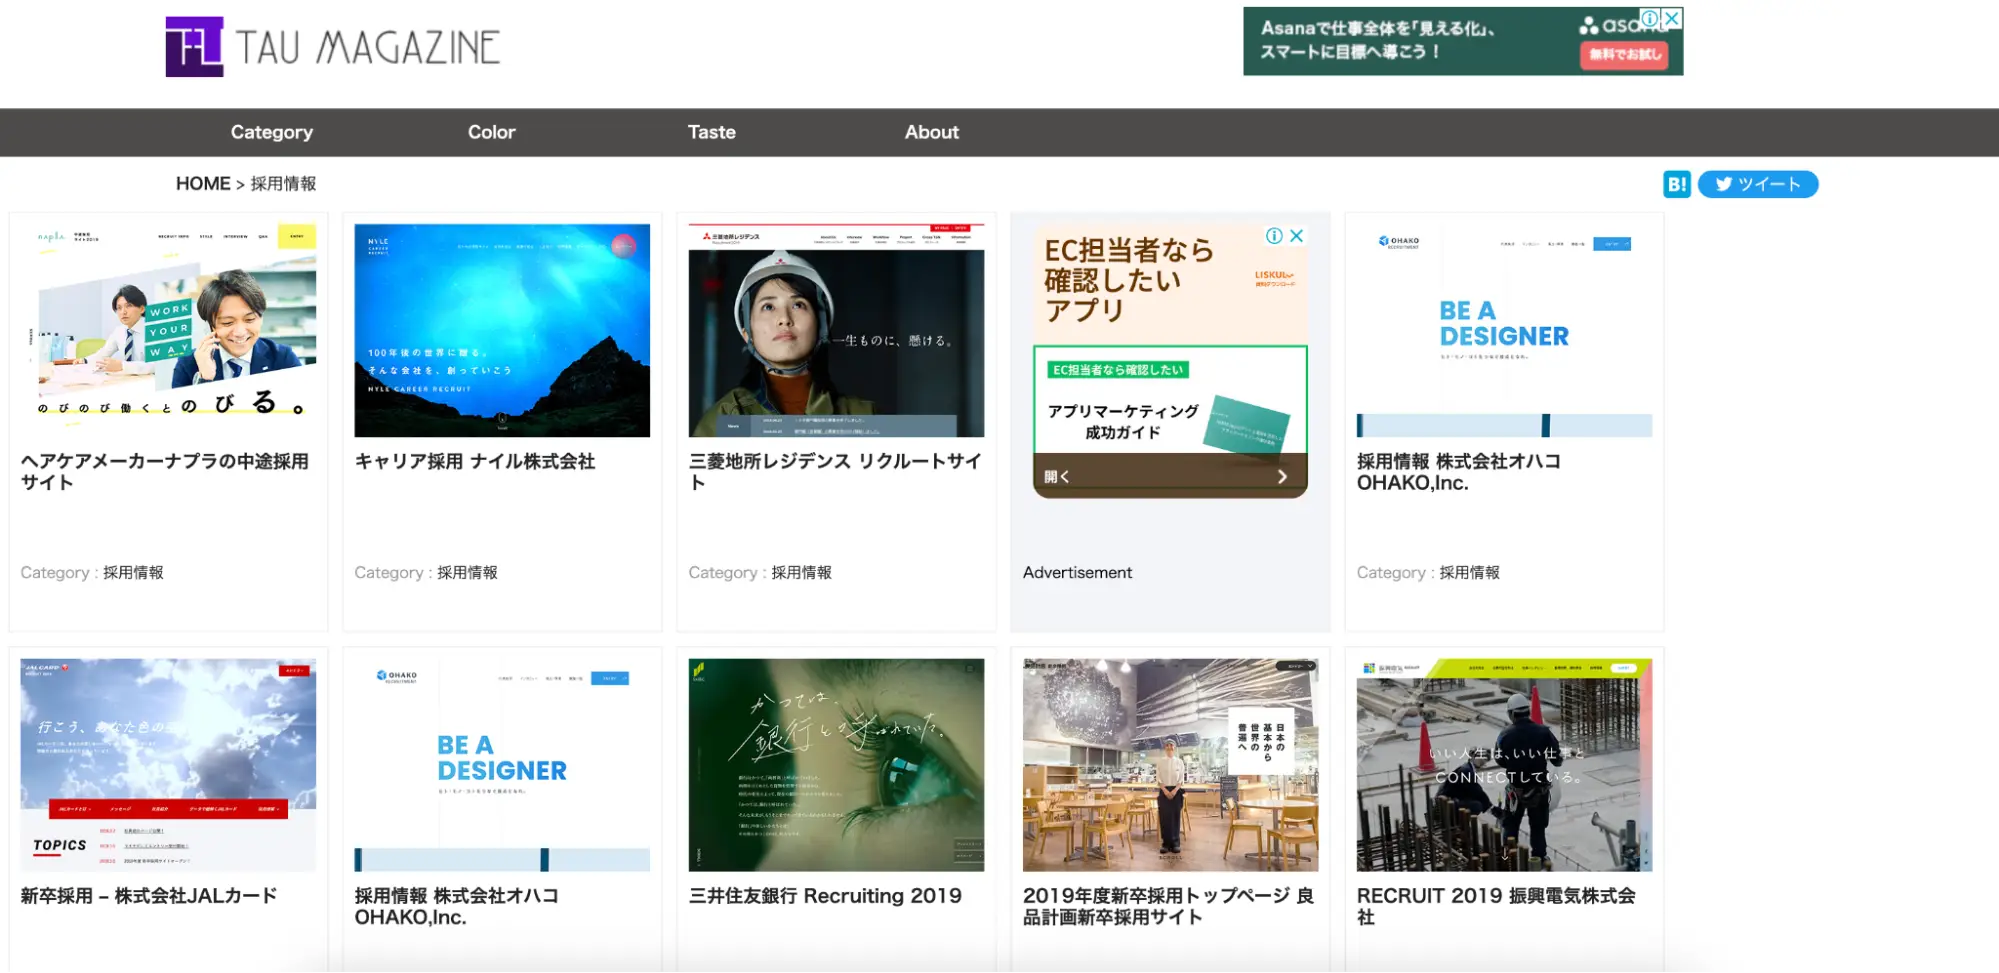Open the Shinko Denki recruit thumbnail
This screenshot has height=973, width=1999.
pyautogui.click(x=1504, y=765)
